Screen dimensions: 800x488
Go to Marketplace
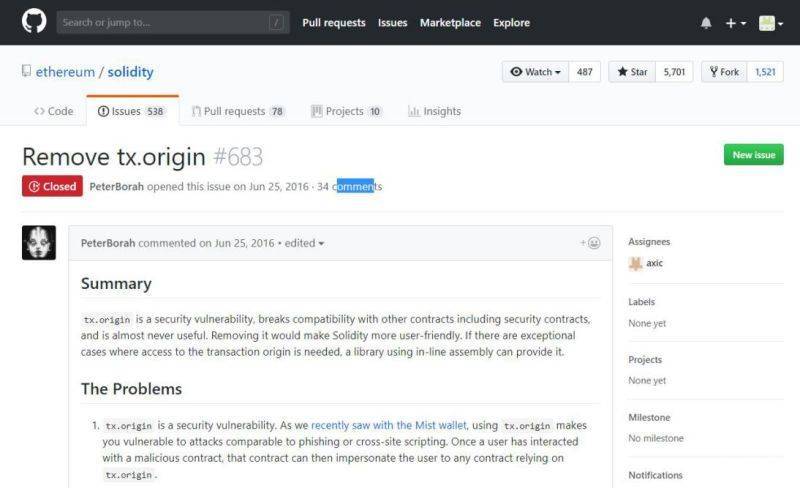tap(450, 22)
